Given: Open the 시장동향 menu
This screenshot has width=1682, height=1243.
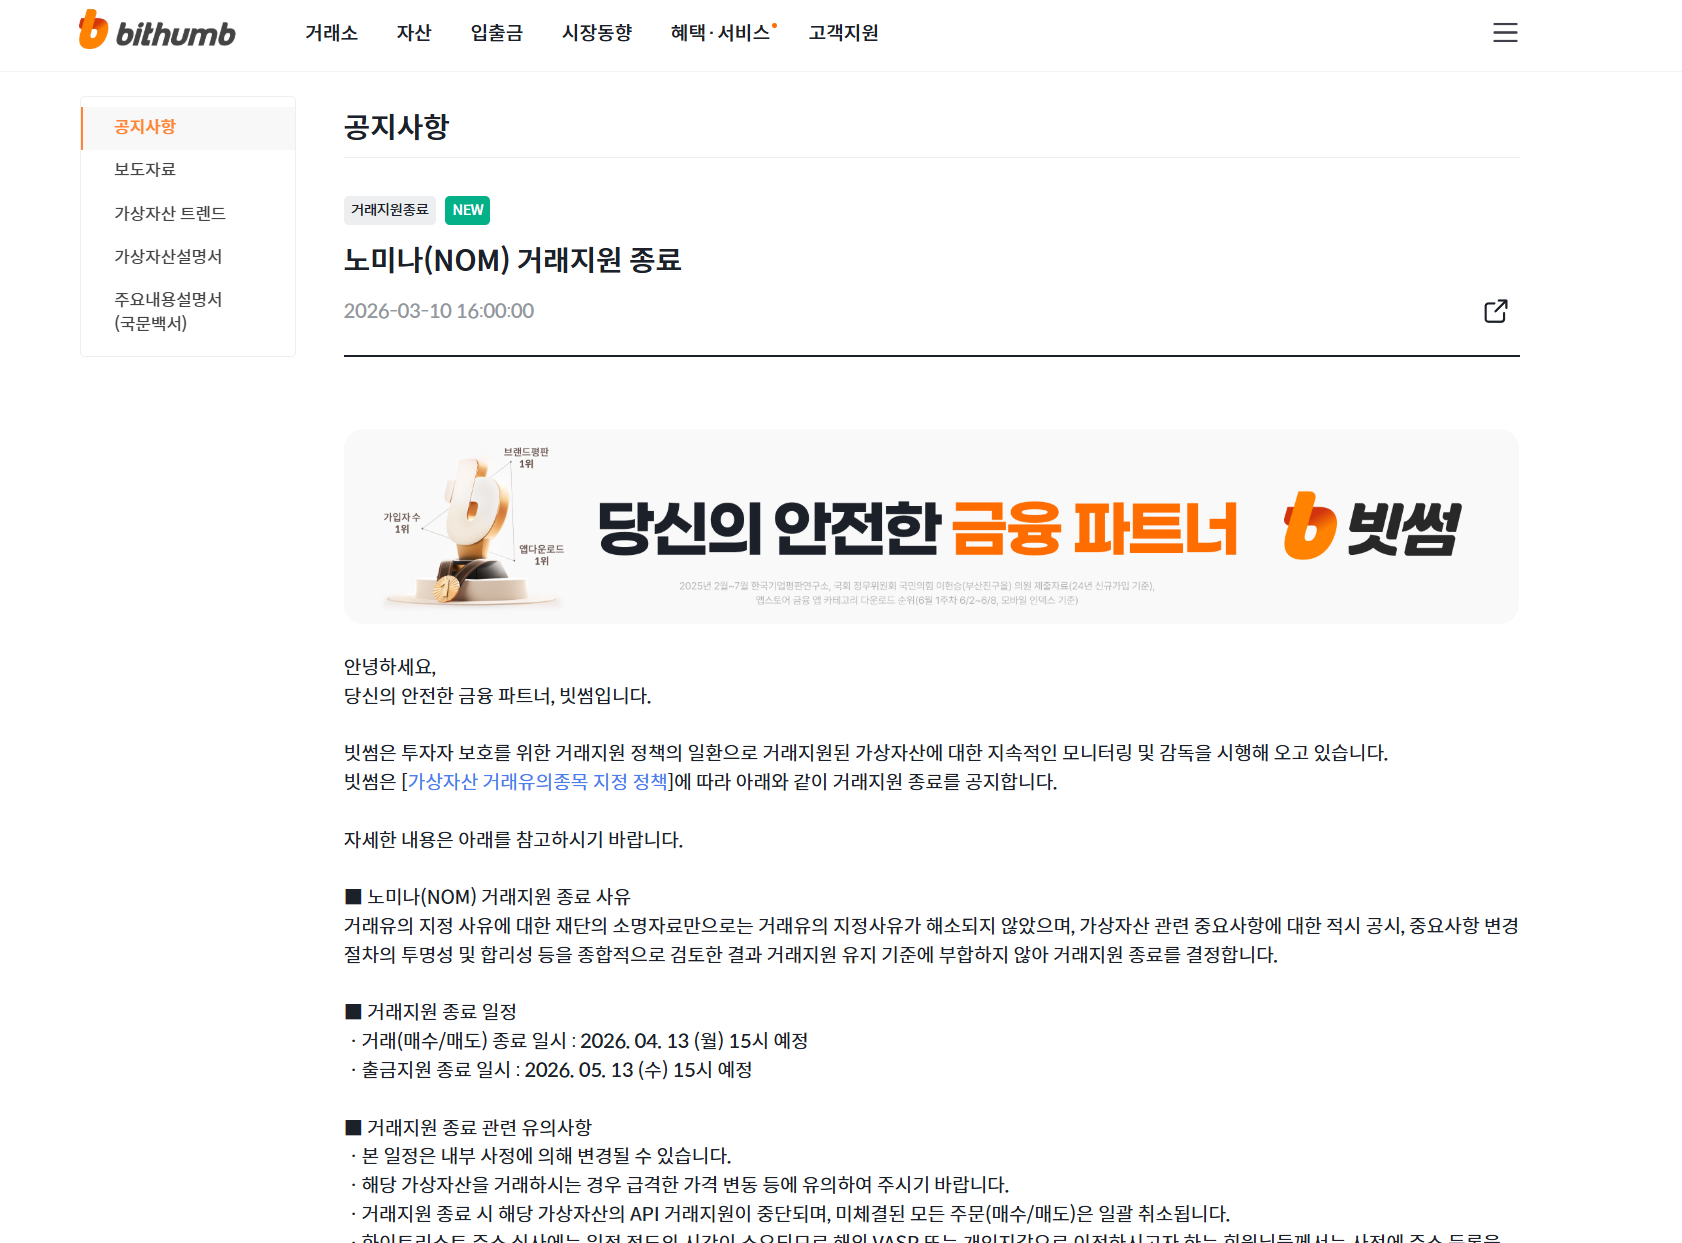Looking at the screenshot, I should [x=597, y=33].
